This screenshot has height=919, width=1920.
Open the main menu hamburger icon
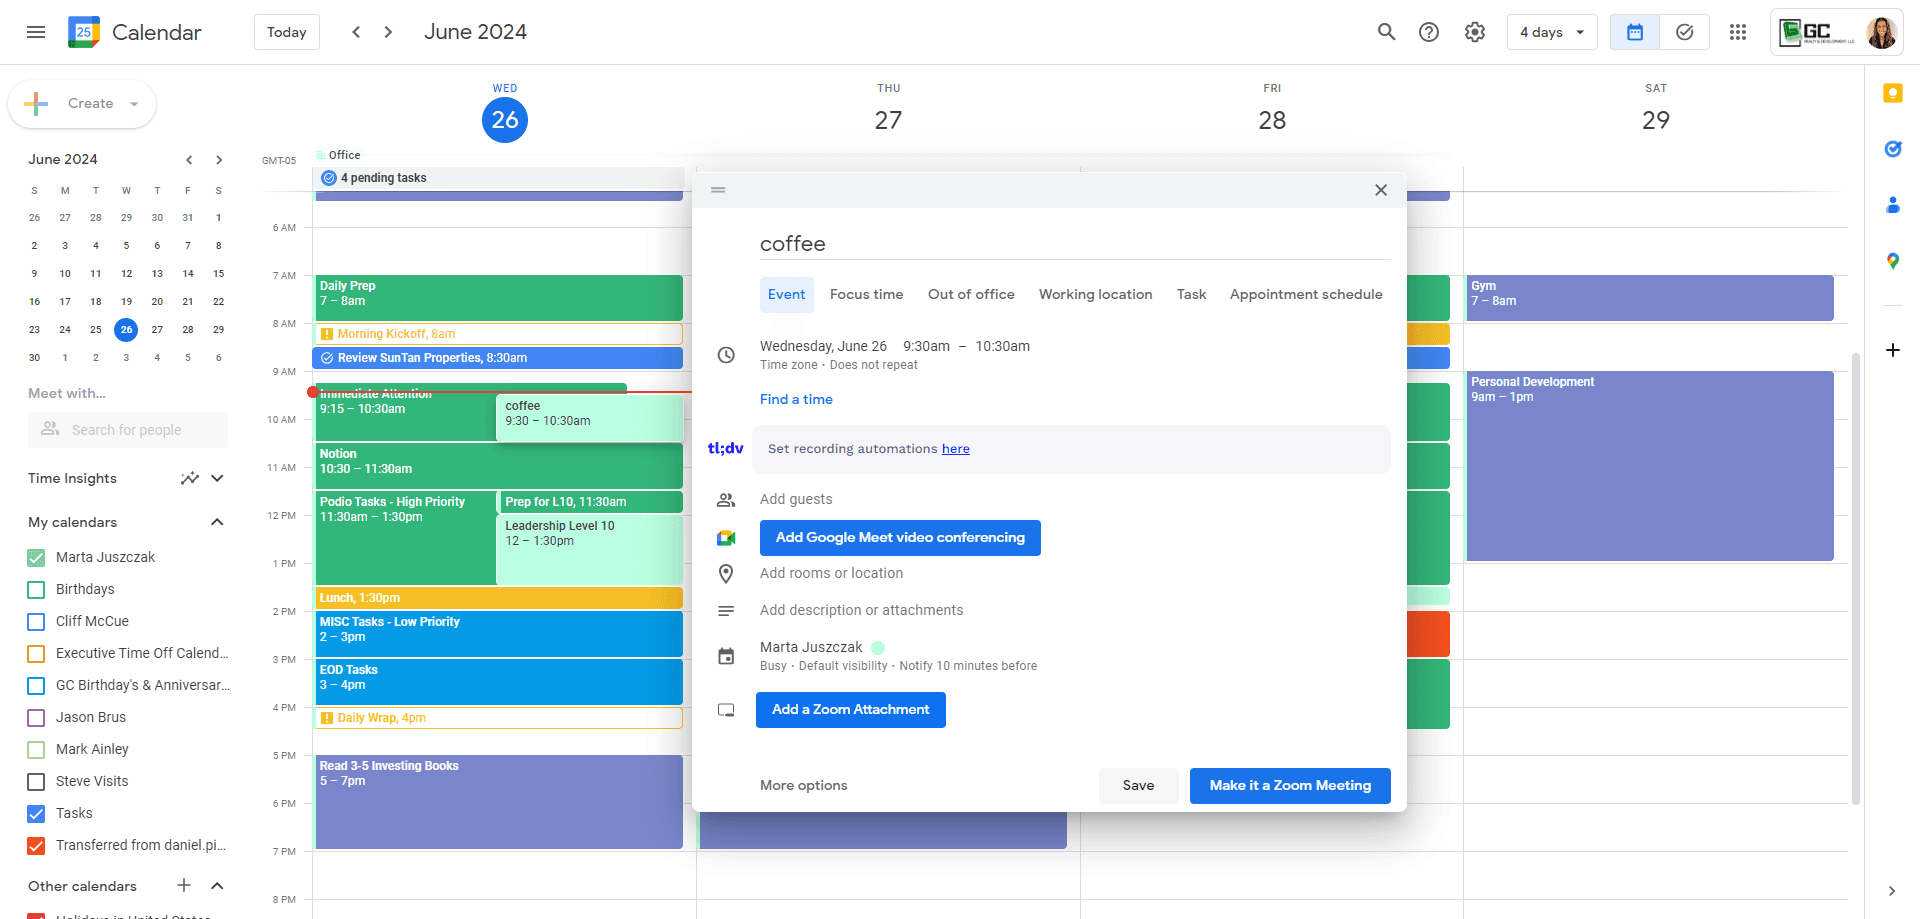tap(36, 32)
